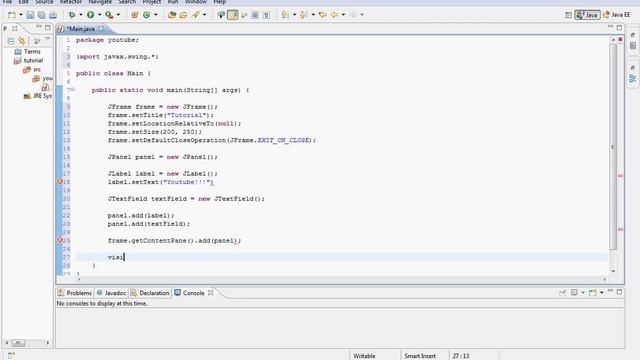Open the Source menu
The image size is (640, 360).
pyautogui.click(x=44, y=2)
